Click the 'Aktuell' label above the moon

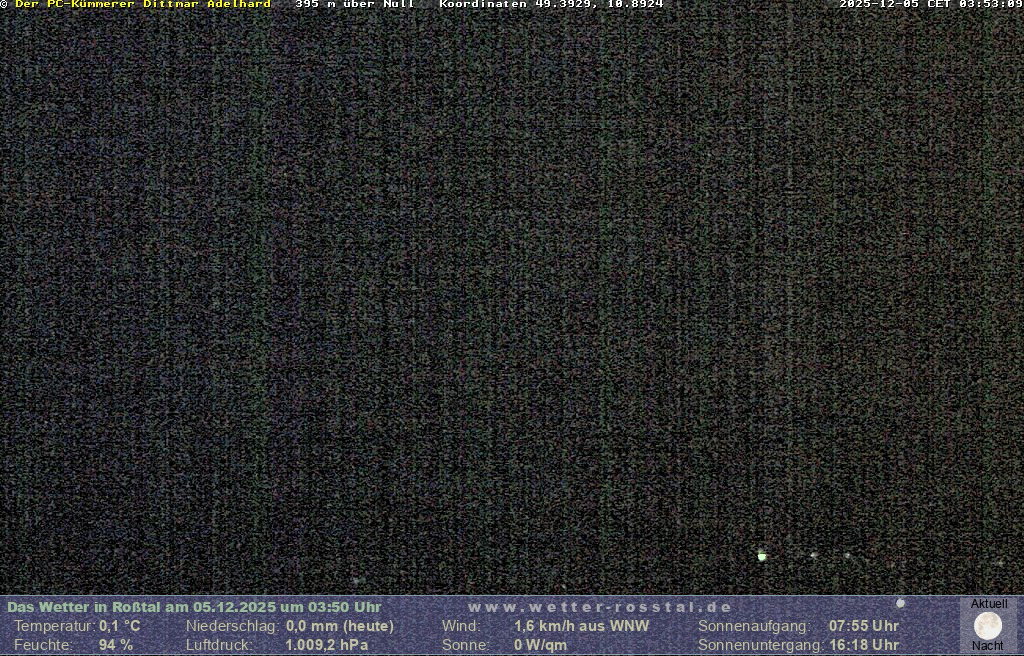(x=988, y=604)
